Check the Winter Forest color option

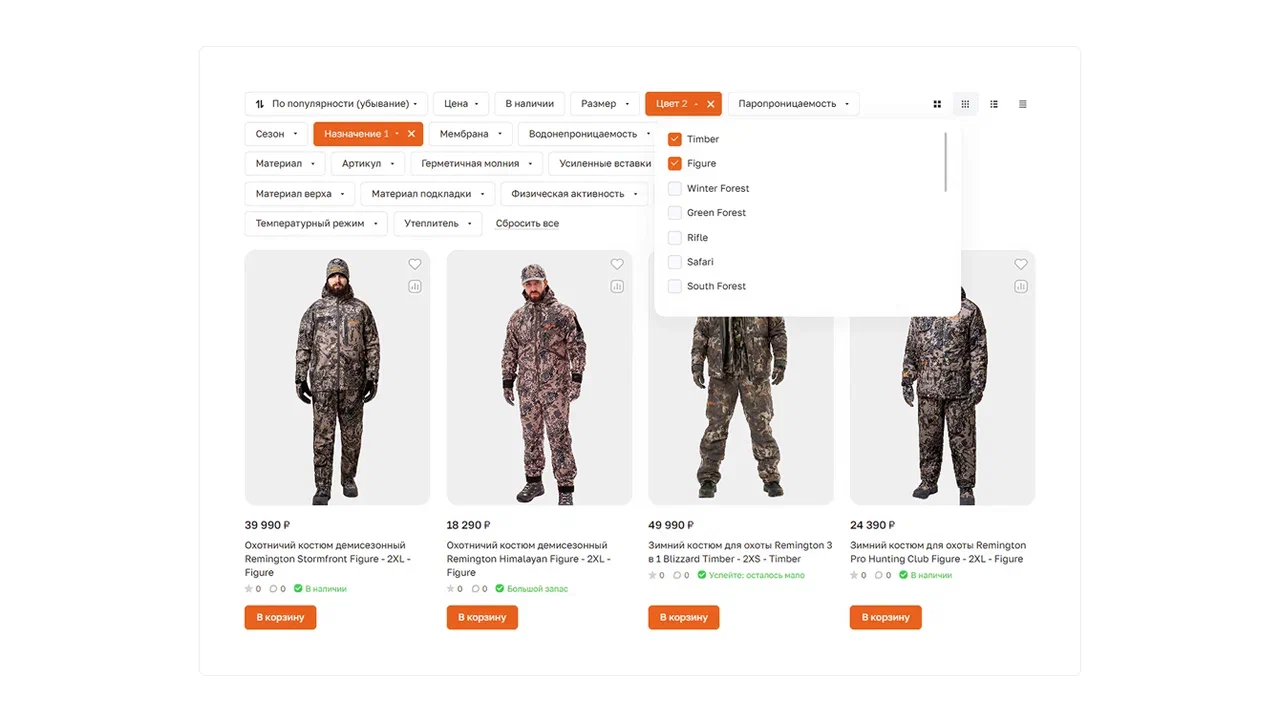point(675,188)
